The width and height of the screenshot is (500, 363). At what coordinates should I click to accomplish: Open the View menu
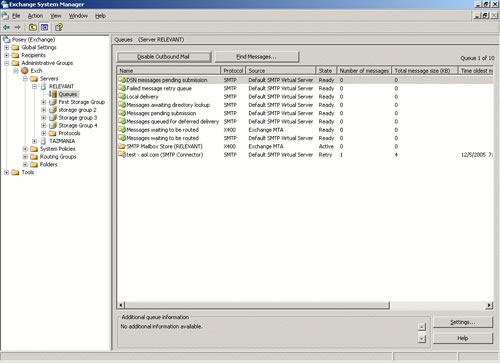56,16
